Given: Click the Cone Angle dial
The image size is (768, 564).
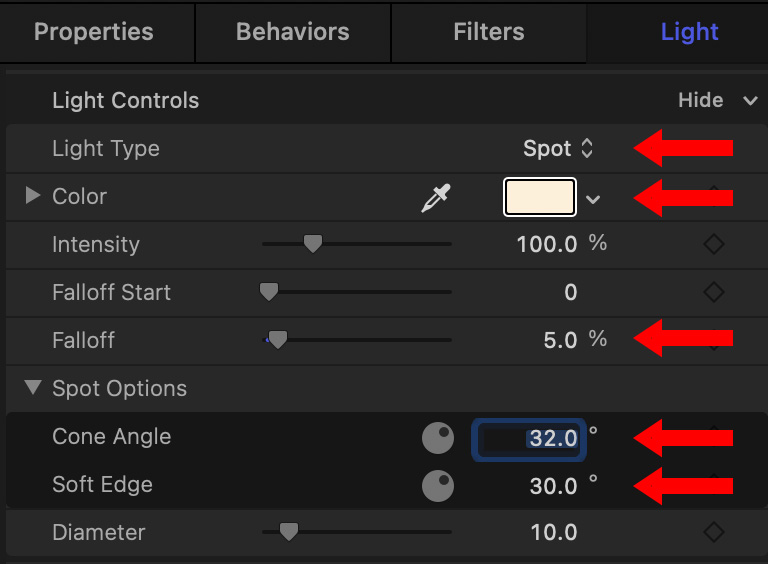Looking at the screenshot, I should (438, 438).
